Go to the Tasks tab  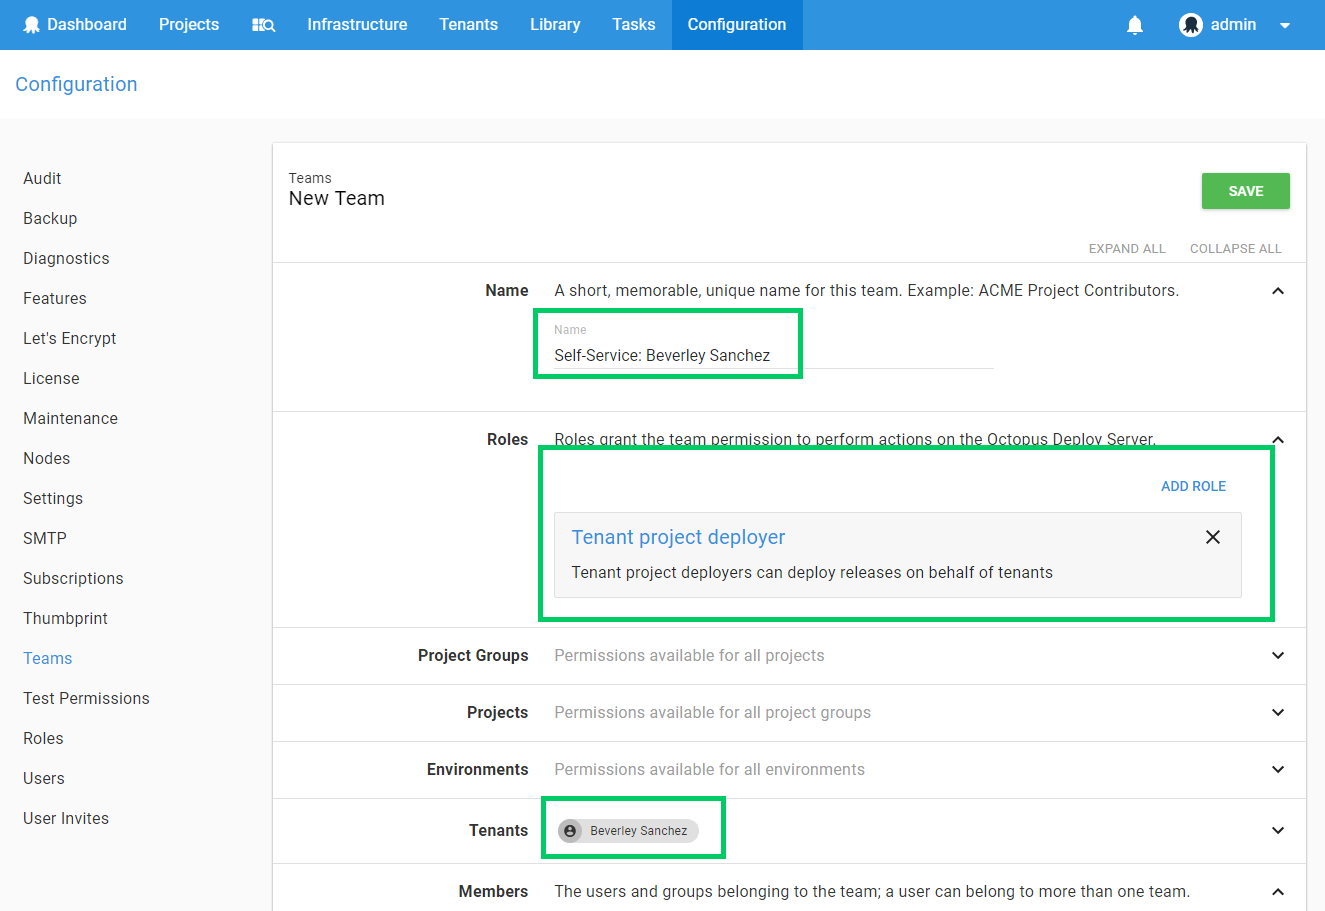click(634, 25)
